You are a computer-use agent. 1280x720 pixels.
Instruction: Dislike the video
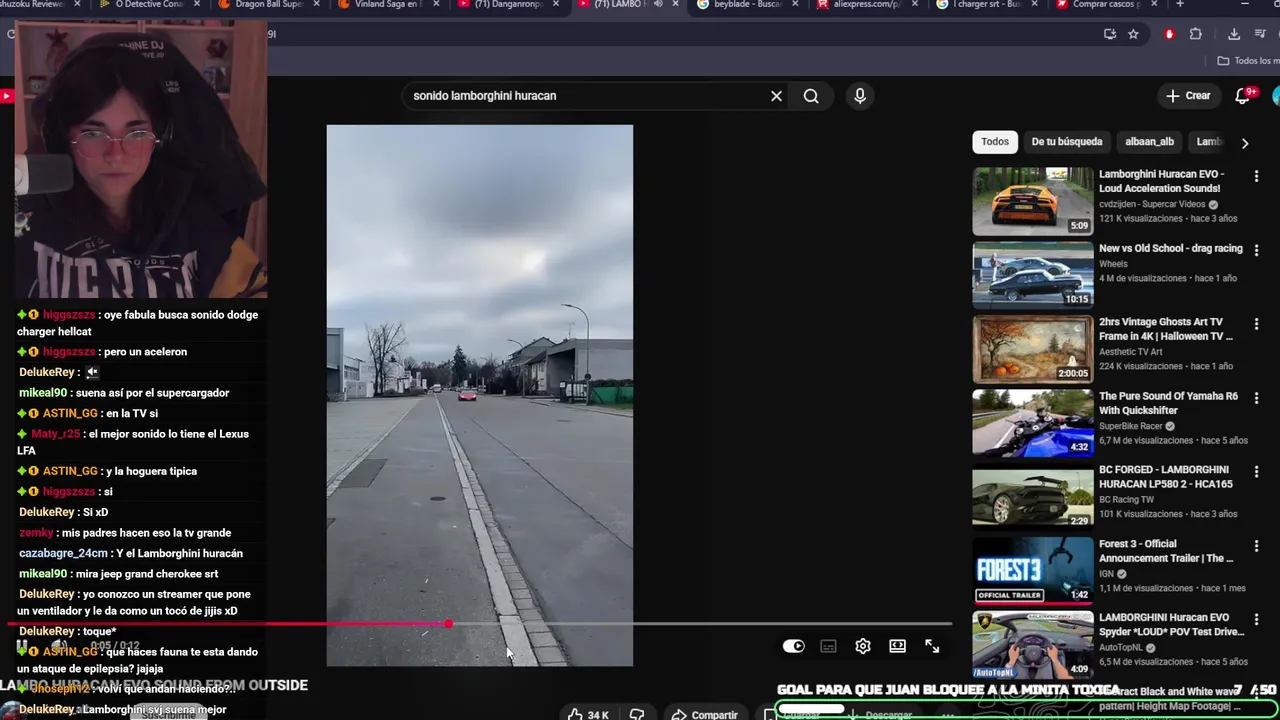click(636, 714)
